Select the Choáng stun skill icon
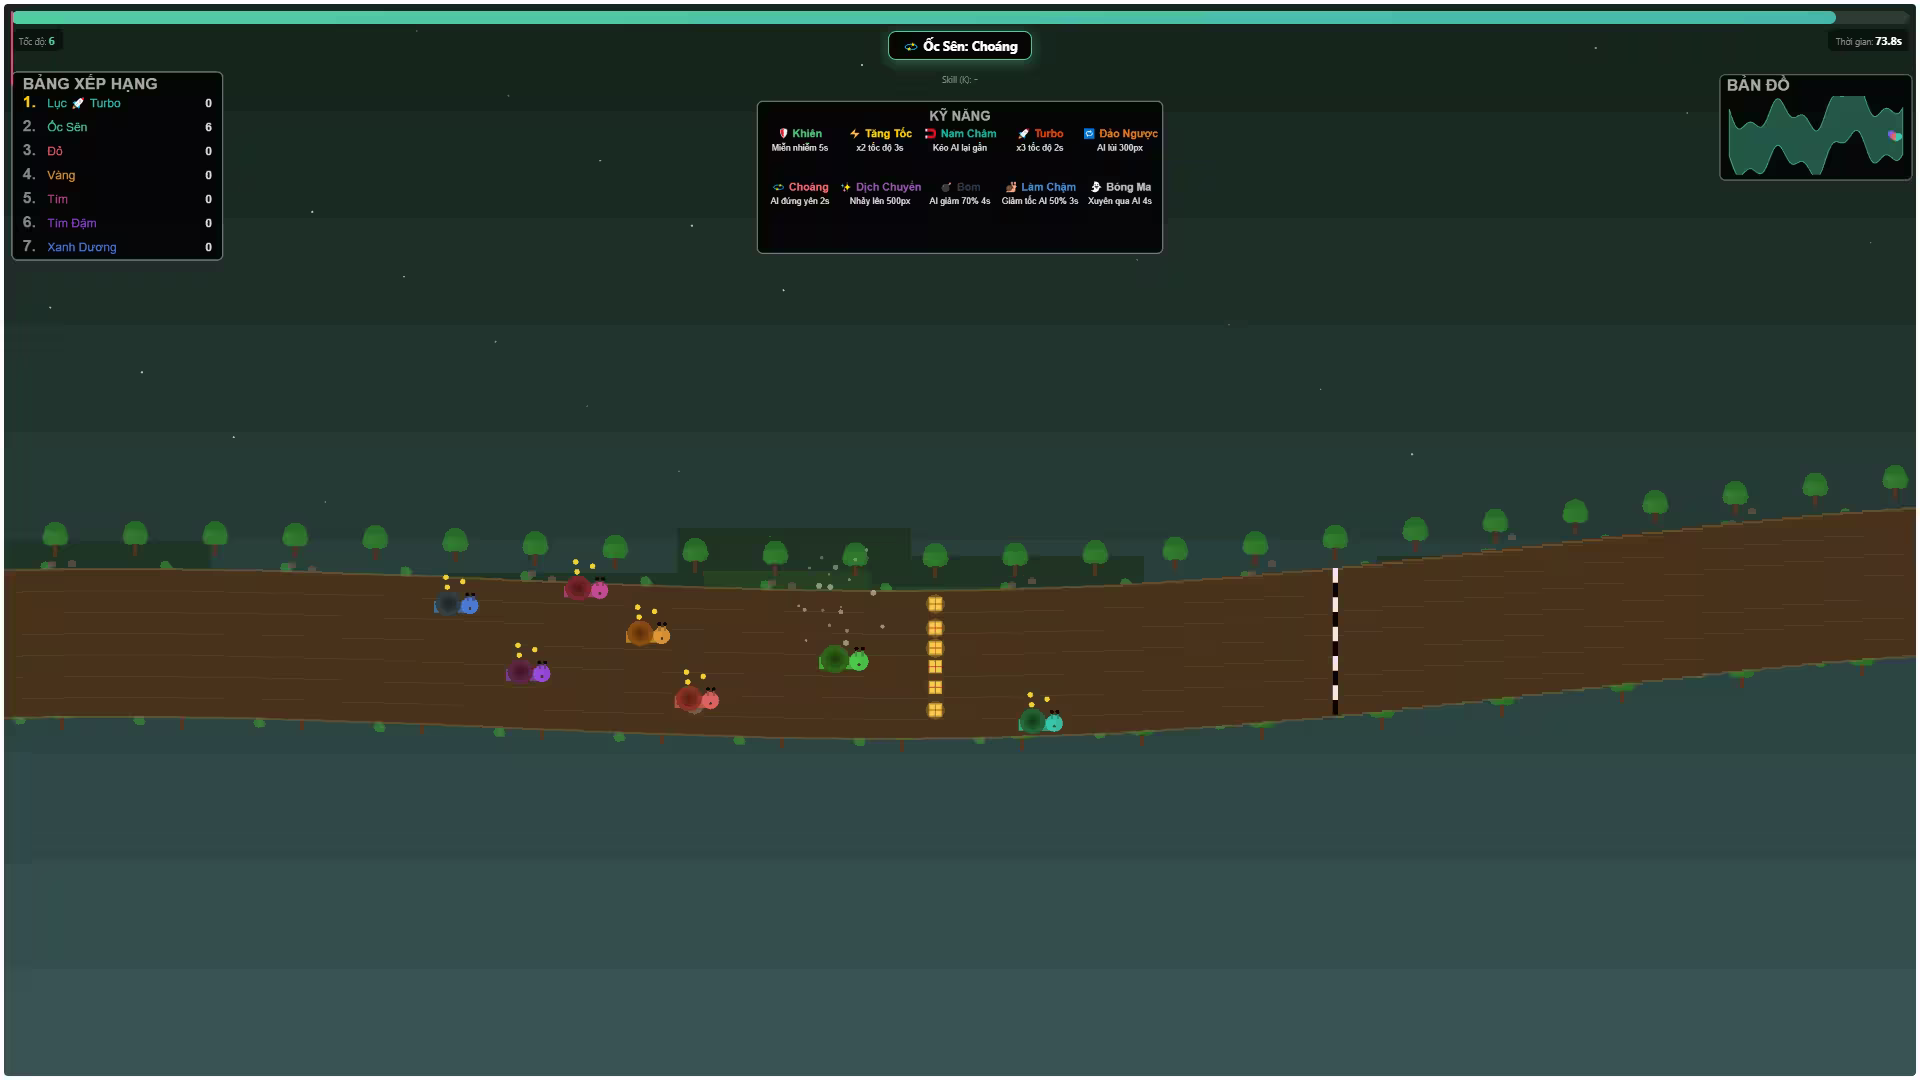The height and width of the screenshot is (1080, 1920). point(778,187)
